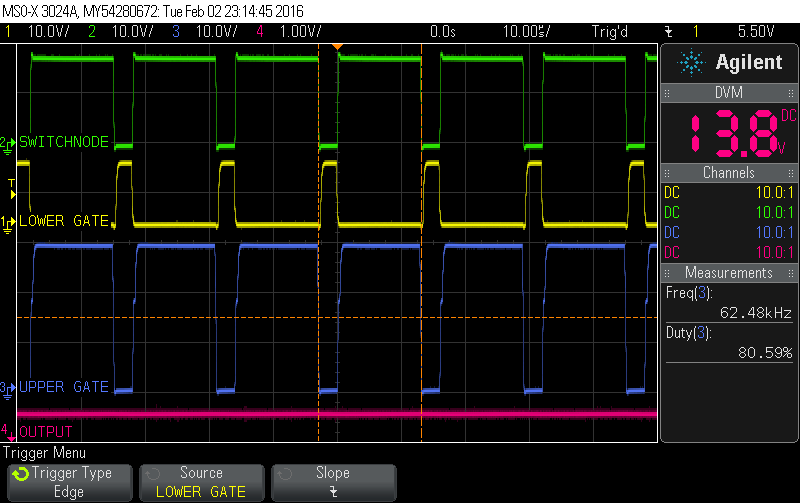
Task: Click the Trig'd status indicator
Action: pos(610,32)
